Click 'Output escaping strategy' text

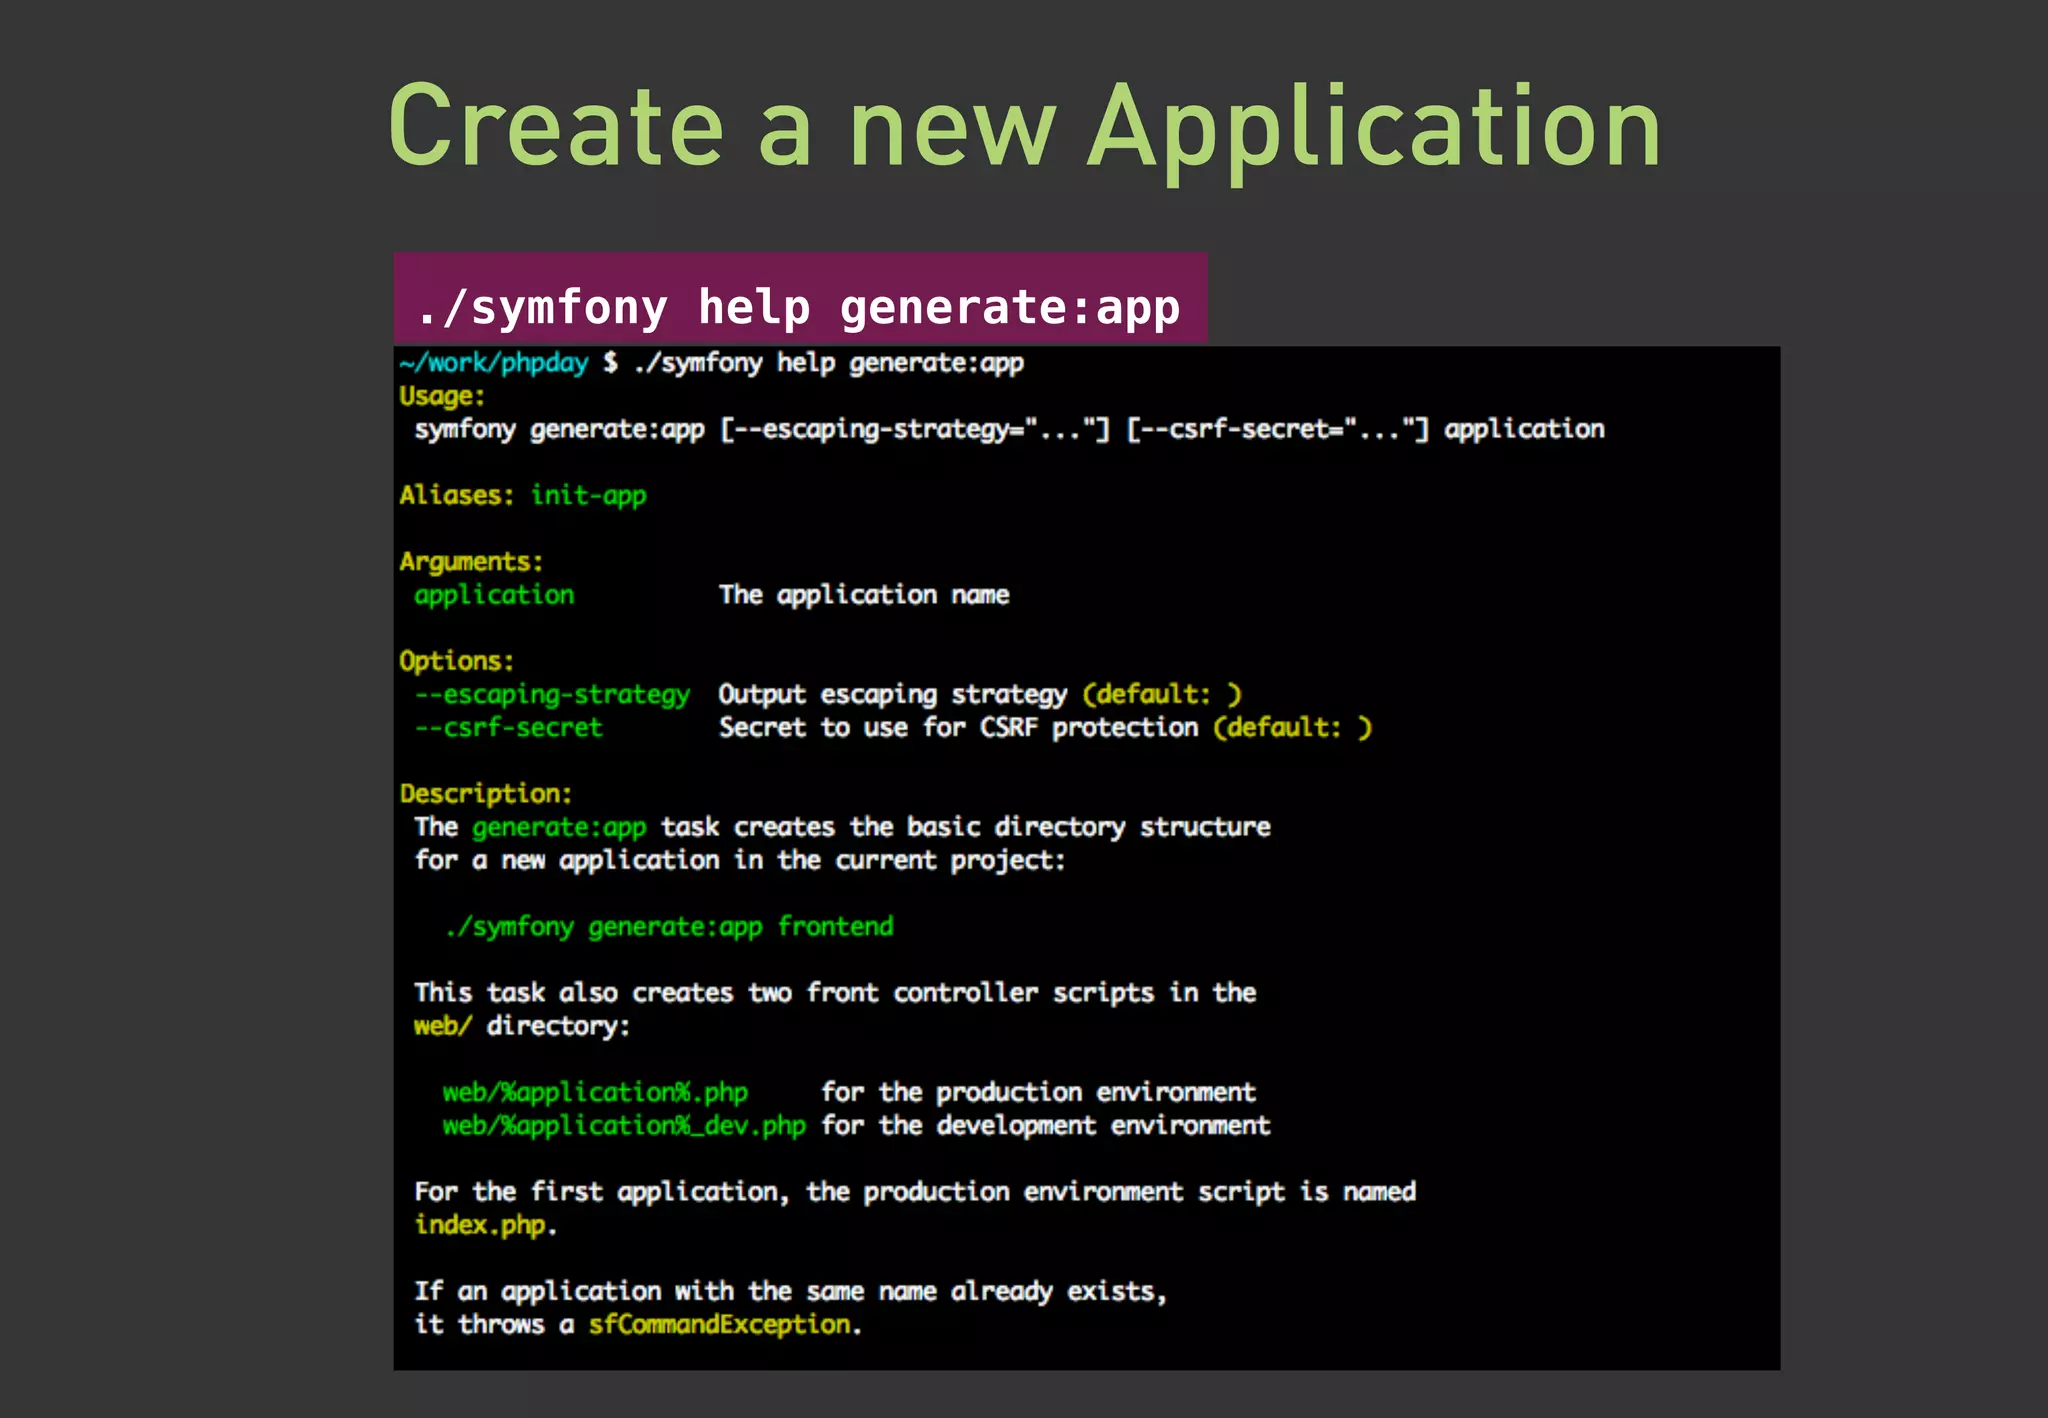coord(893,695)
